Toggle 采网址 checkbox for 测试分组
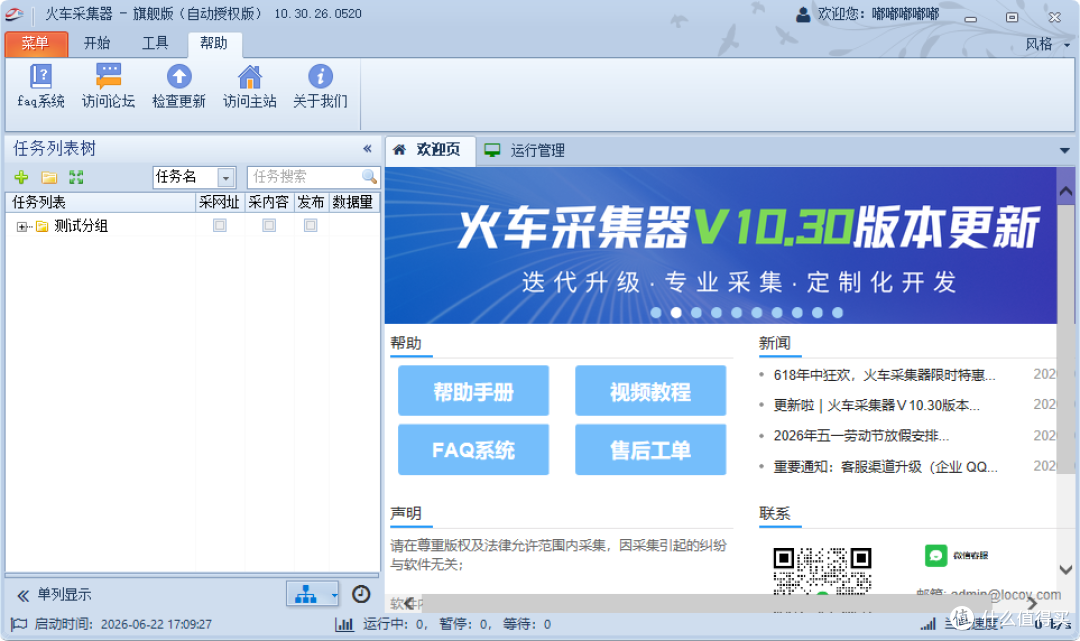 (x=220, y=225)
